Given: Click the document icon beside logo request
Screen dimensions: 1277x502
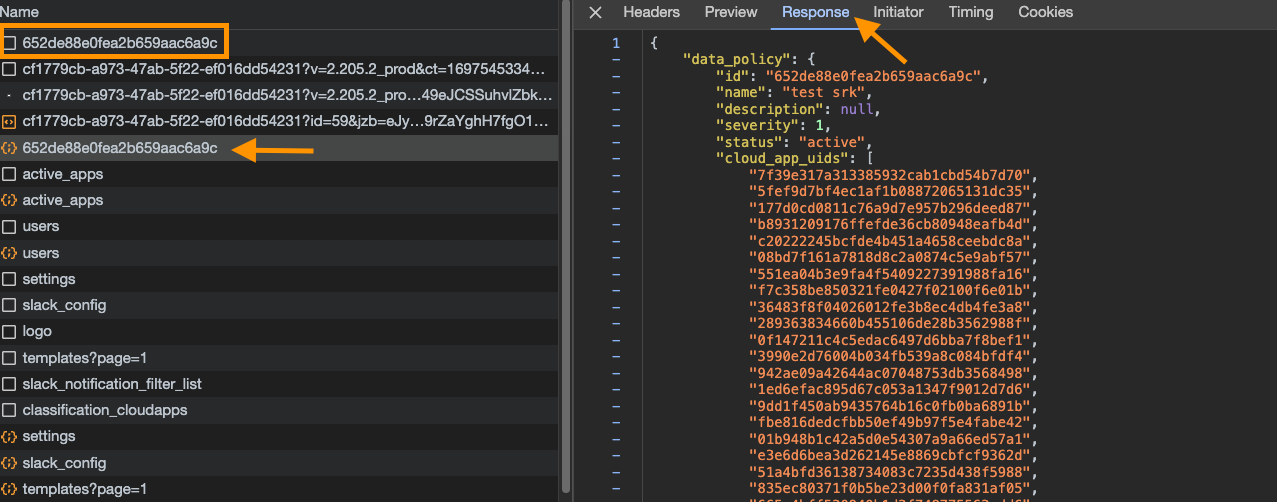Looking at the screenshot, I should pyautogui.click(x=10, y=331).
